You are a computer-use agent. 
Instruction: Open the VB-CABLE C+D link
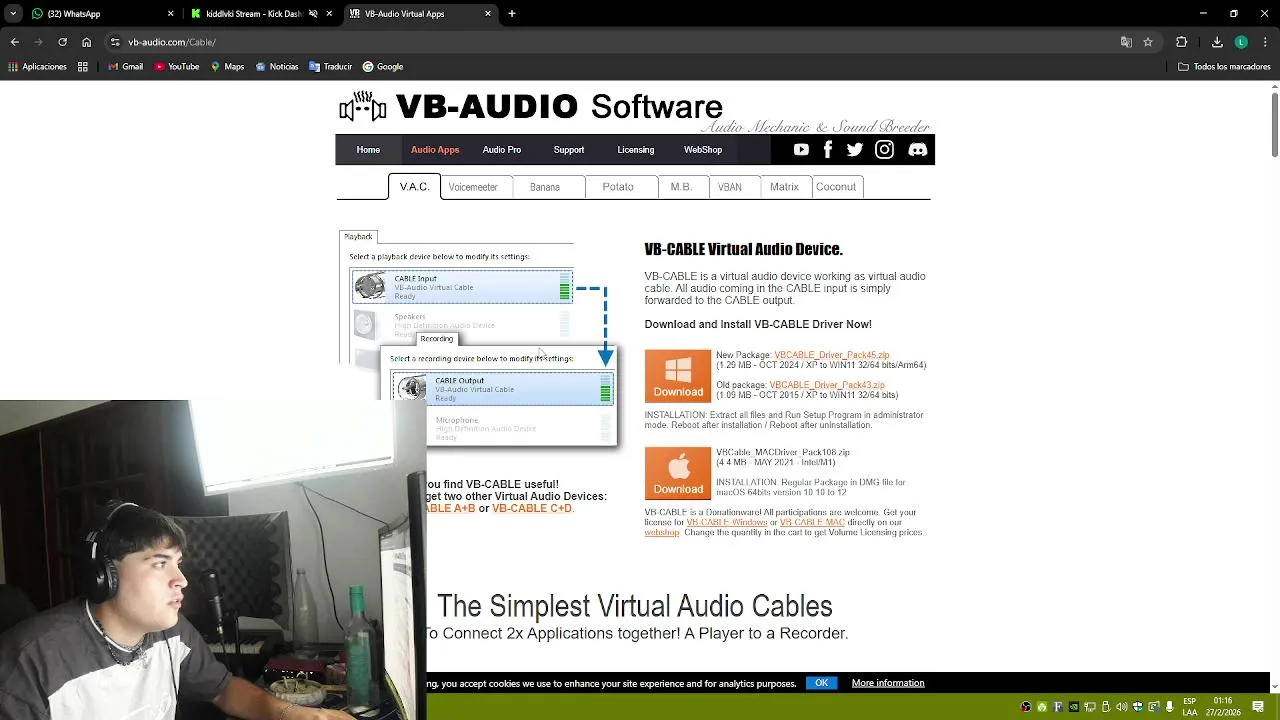click(x=532, y=508)
